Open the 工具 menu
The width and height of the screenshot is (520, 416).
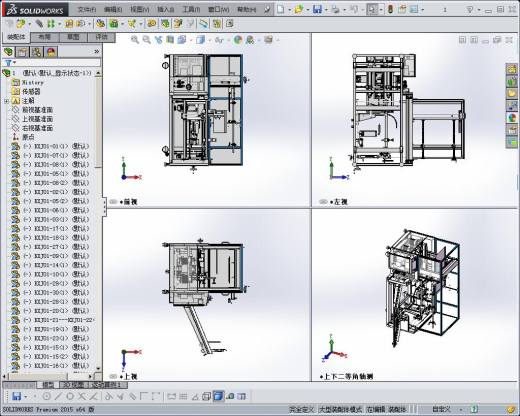point(191,9)
